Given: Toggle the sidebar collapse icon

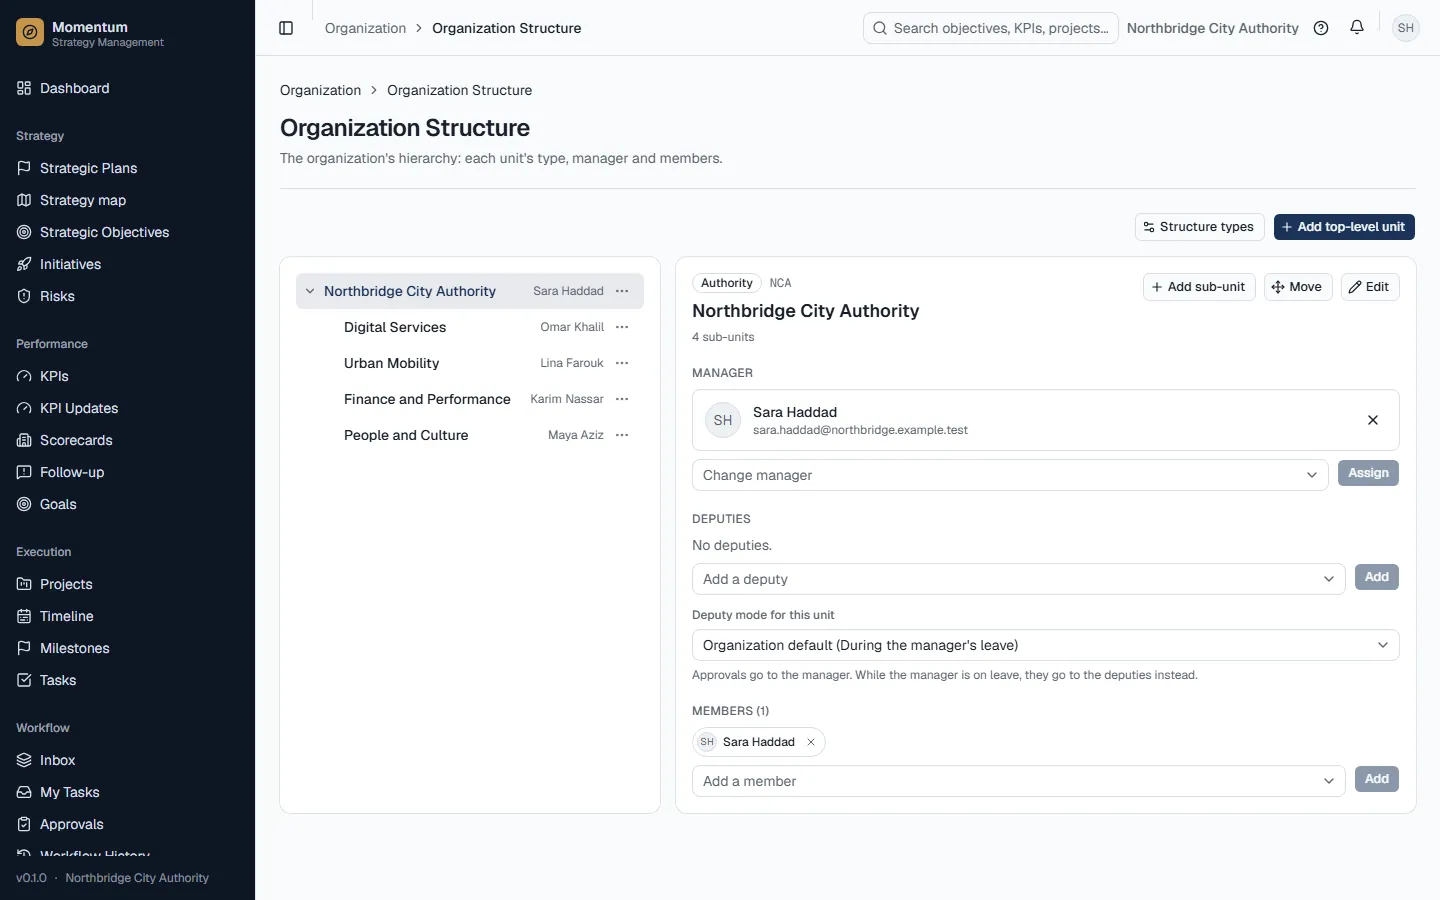Looking at the screenshot, I should pyautogui.click(x=286, y=28).
